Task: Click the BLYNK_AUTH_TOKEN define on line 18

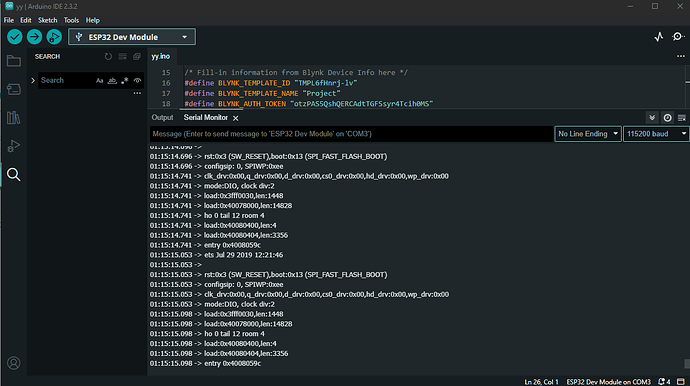Action: pyautogui.click(x=309, y=104)
